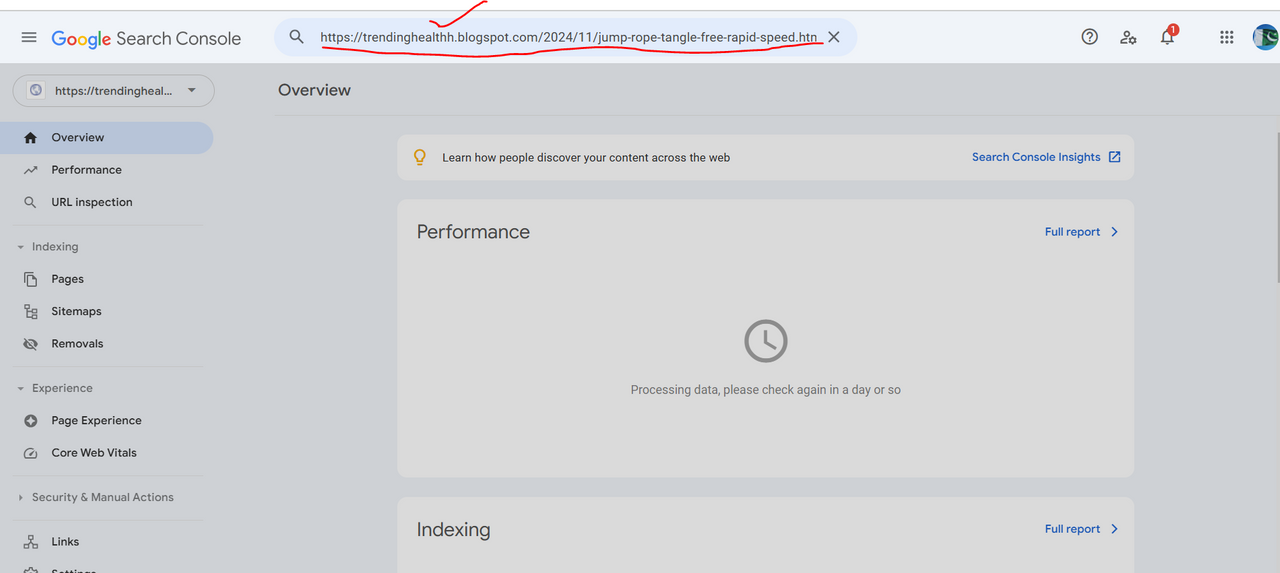Expand Security & Manual Actions section

pos(95,497)
